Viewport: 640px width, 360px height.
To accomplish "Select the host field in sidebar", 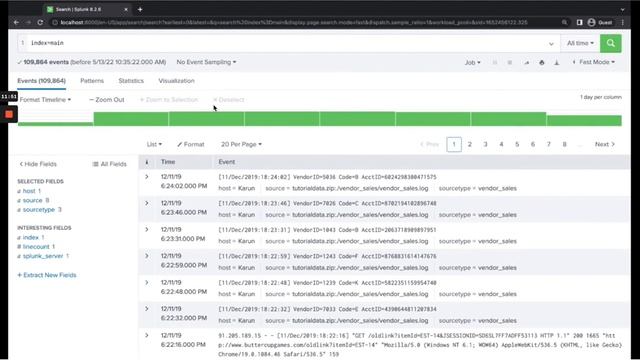I will (x=29, y=191).
